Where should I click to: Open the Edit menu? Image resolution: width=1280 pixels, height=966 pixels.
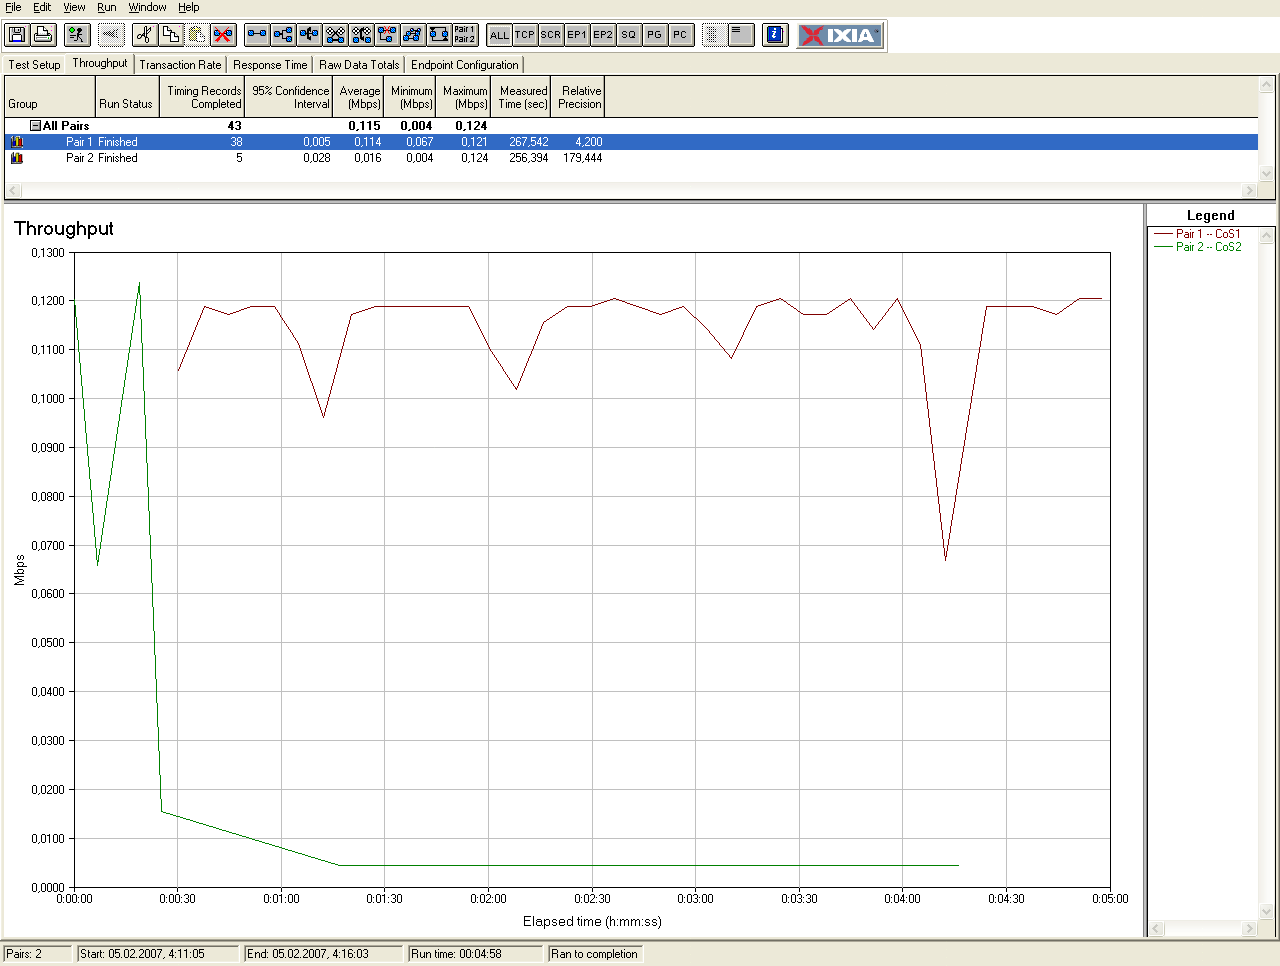pos(42,7)
